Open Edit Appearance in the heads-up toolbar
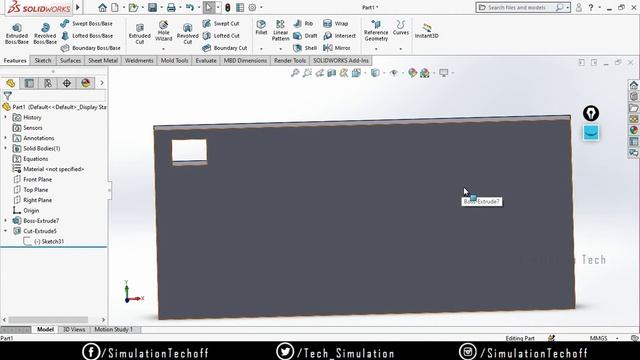This screenshot has height=360, width=640. (413, 73)
